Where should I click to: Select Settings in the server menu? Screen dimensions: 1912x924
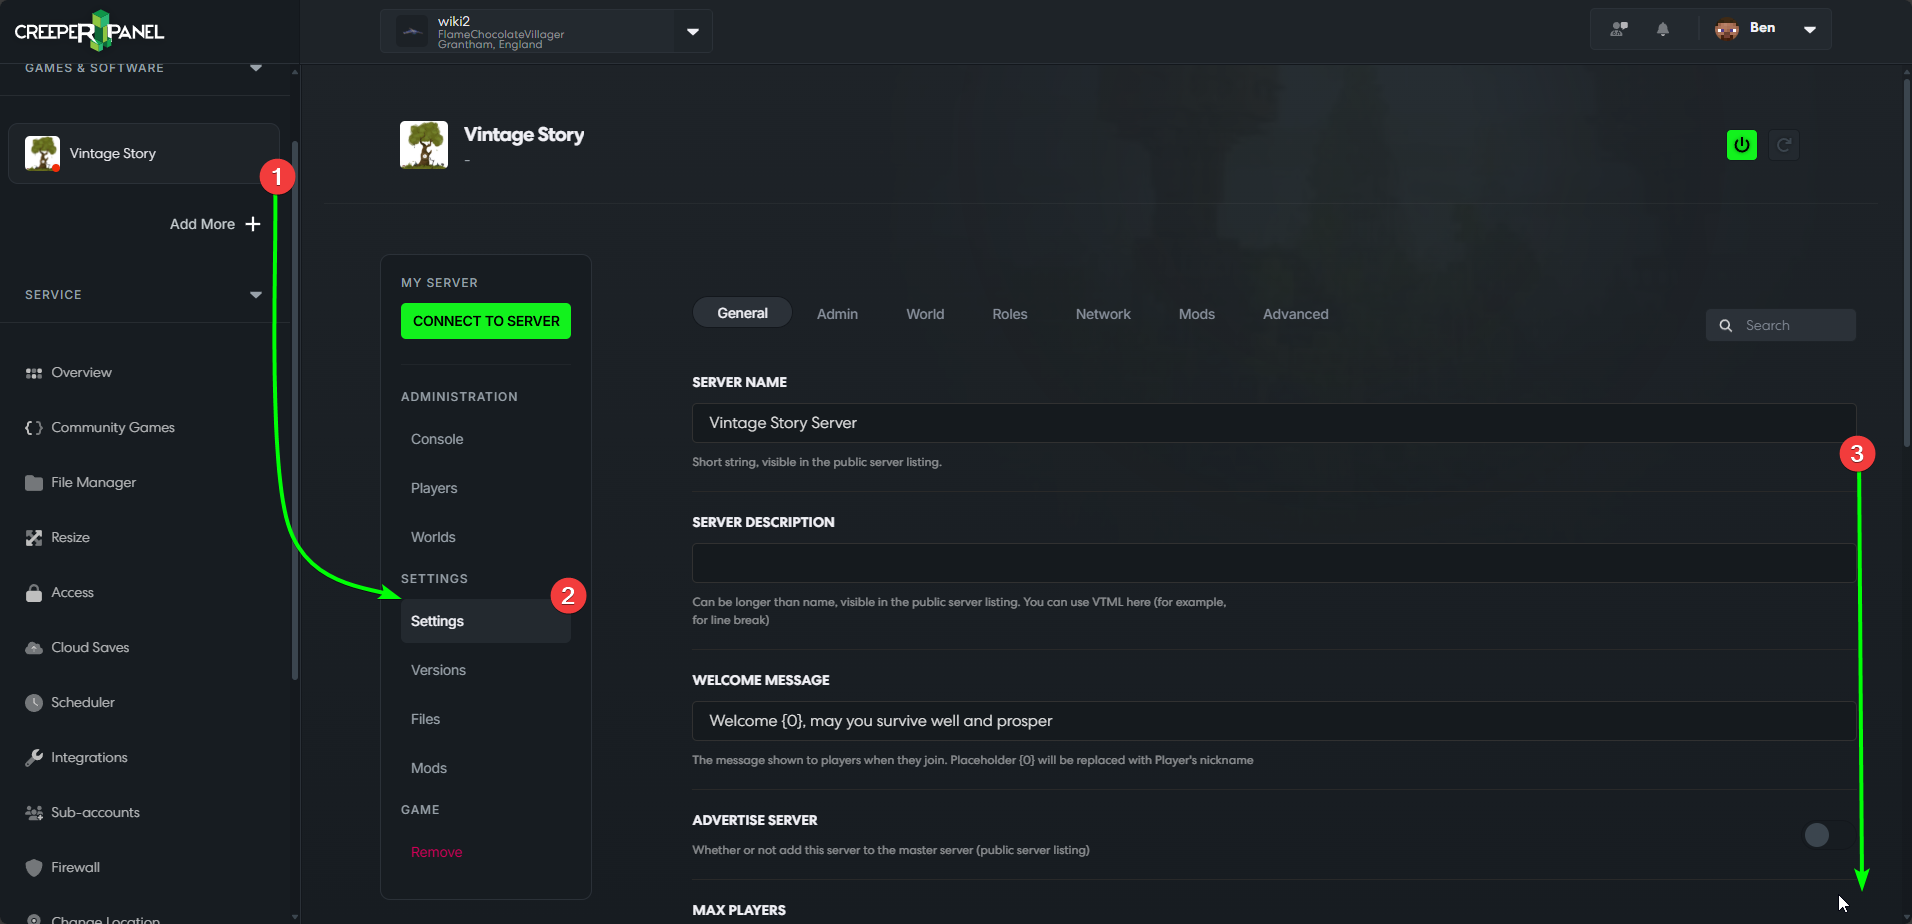pos(486,621)
